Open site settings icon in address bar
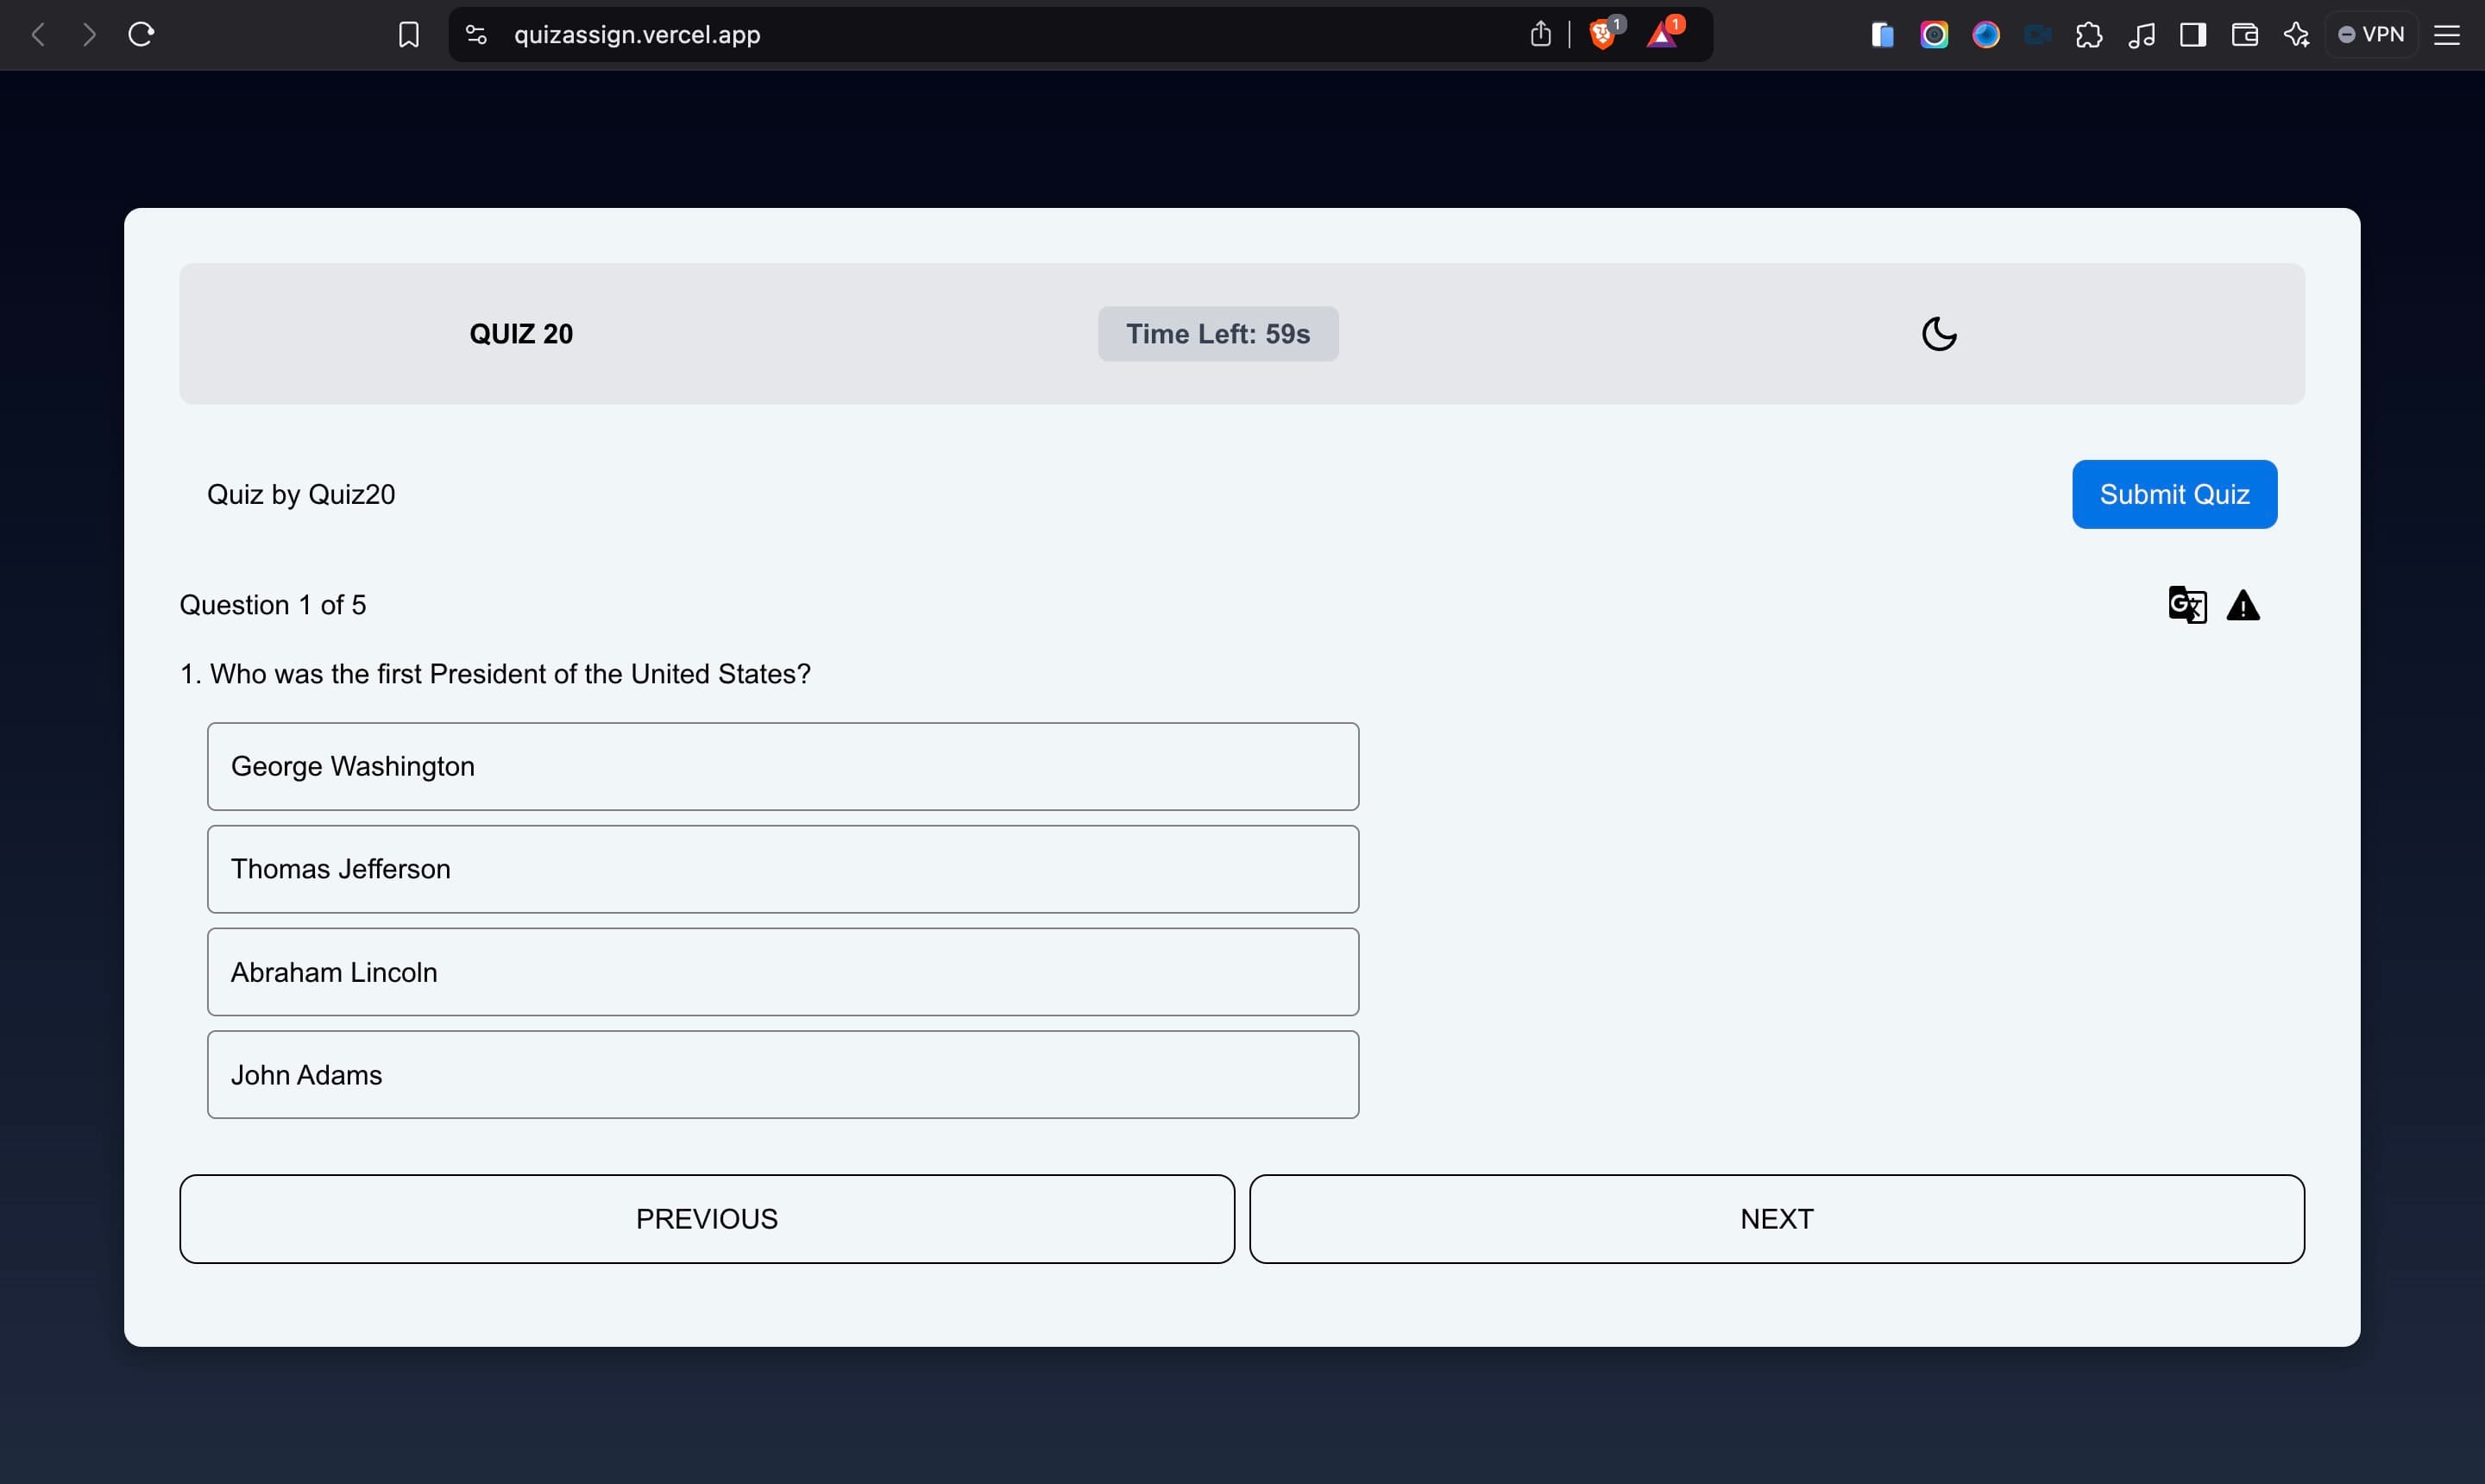 tap(476, 35)
